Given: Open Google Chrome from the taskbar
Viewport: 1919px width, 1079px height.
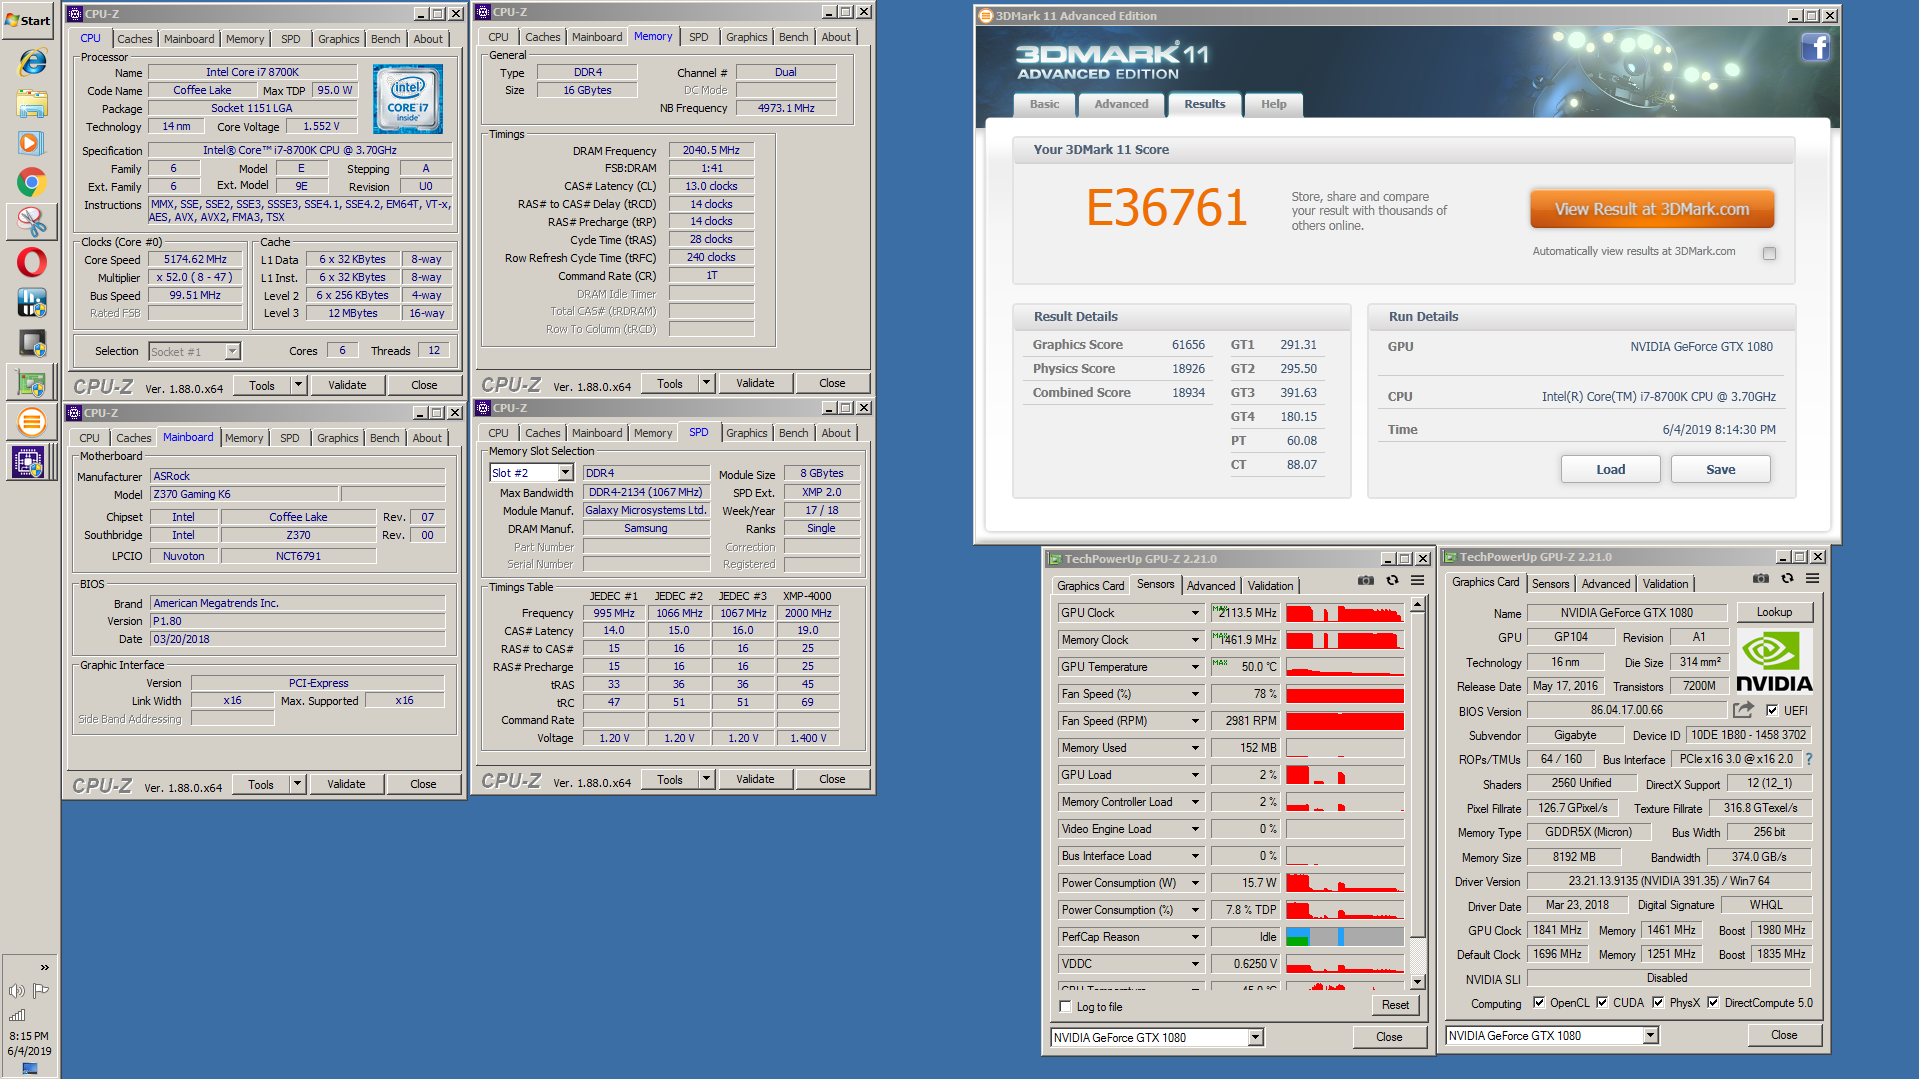Looking at the screenshot, I should click(x=32, y=183).
